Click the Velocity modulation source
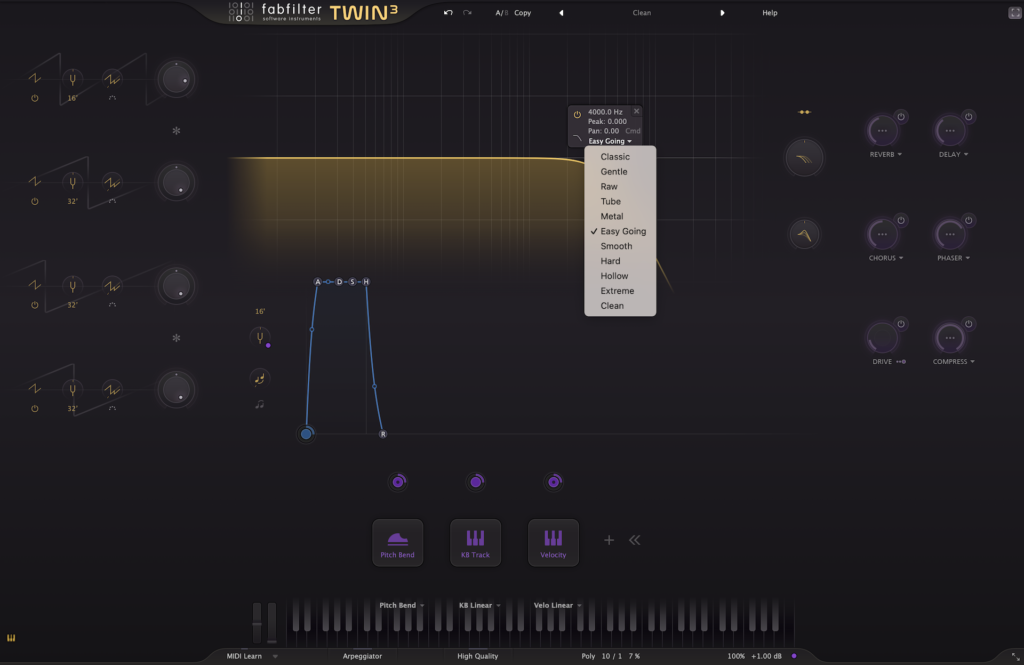The height and width of the screenshot is (665, 1024). [553, 543]
